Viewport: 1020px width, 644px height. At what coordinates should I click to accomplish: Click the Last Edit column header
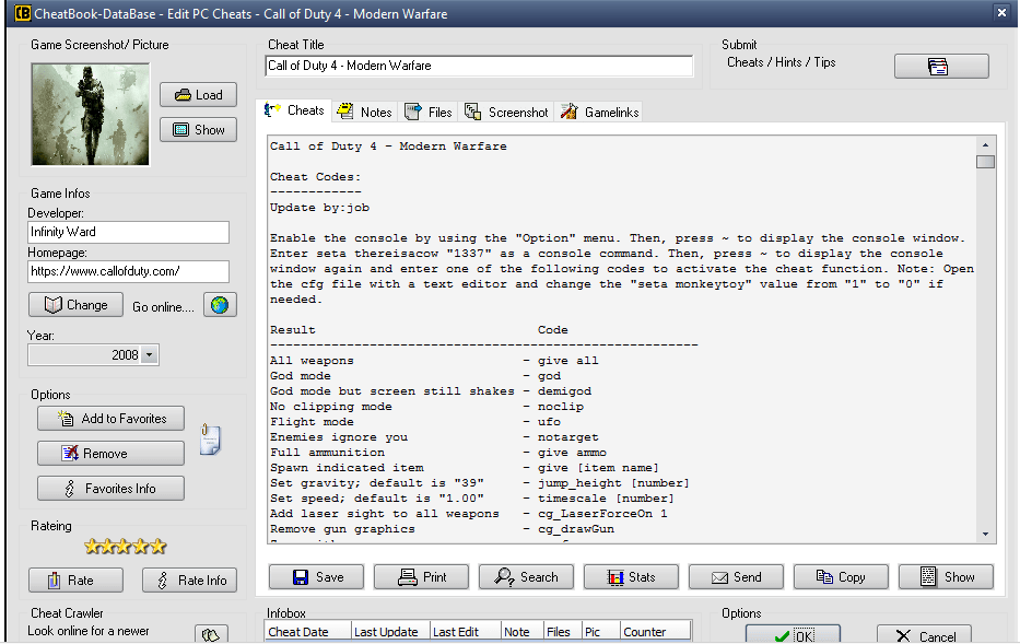pos(464,632)
